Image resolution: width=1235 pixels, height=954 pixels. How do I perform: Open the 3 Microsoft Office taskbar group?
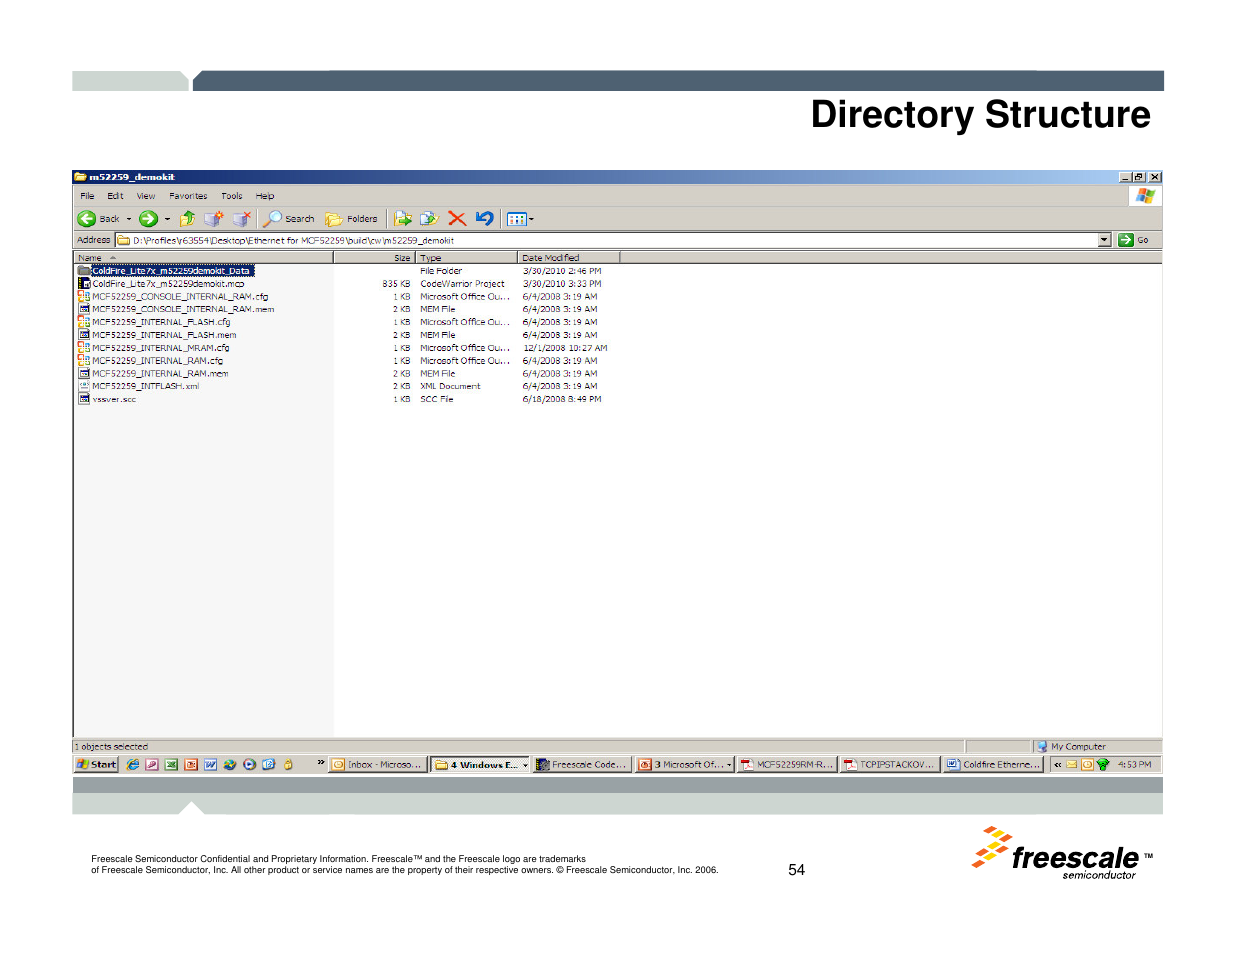pos(685,765)
